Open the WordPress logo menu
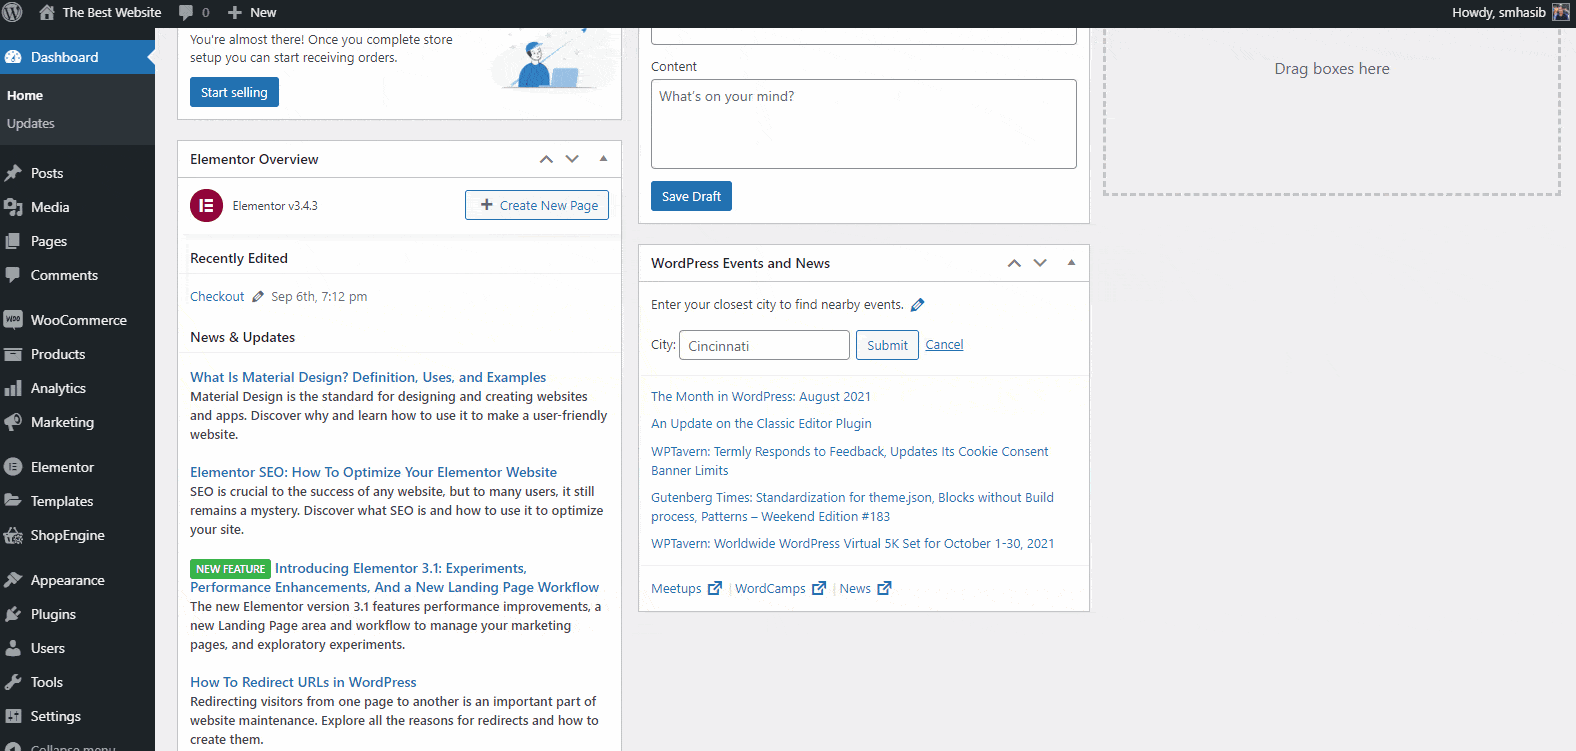The width and height of the screenshot is (1576, 751). [13, 13]
